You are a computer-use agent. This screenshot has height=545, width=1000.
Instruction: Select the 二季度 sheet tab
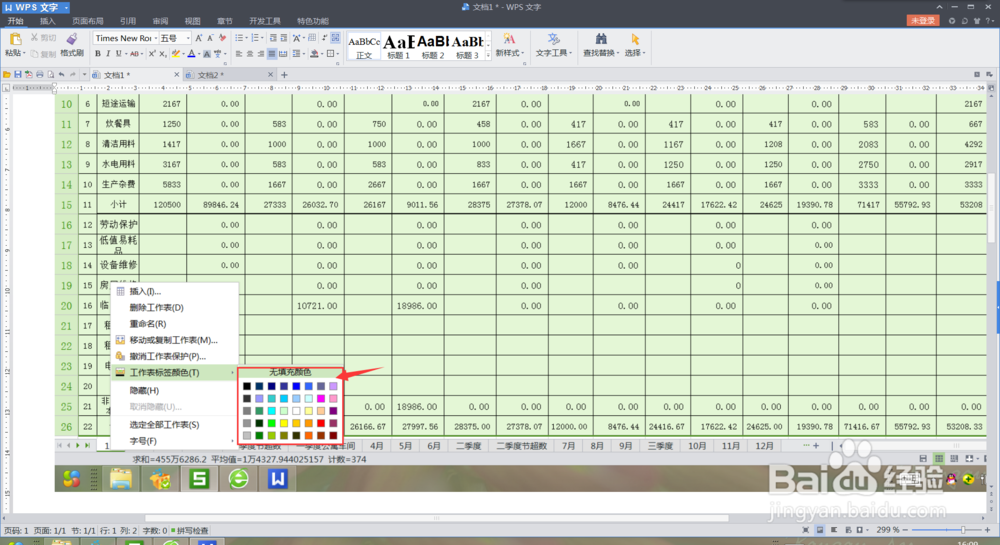468,446
